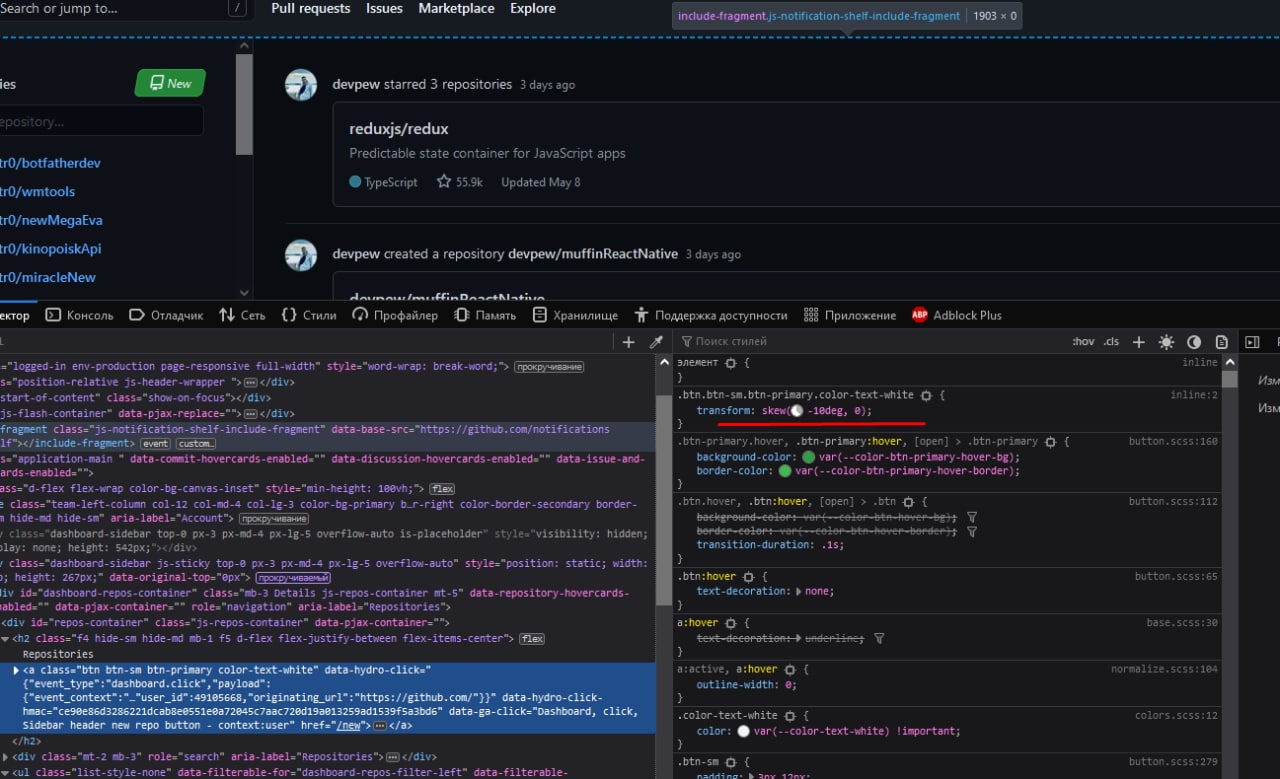
Task: Open the Adblock Plus devtools tab
Action: tap(956, 315)
